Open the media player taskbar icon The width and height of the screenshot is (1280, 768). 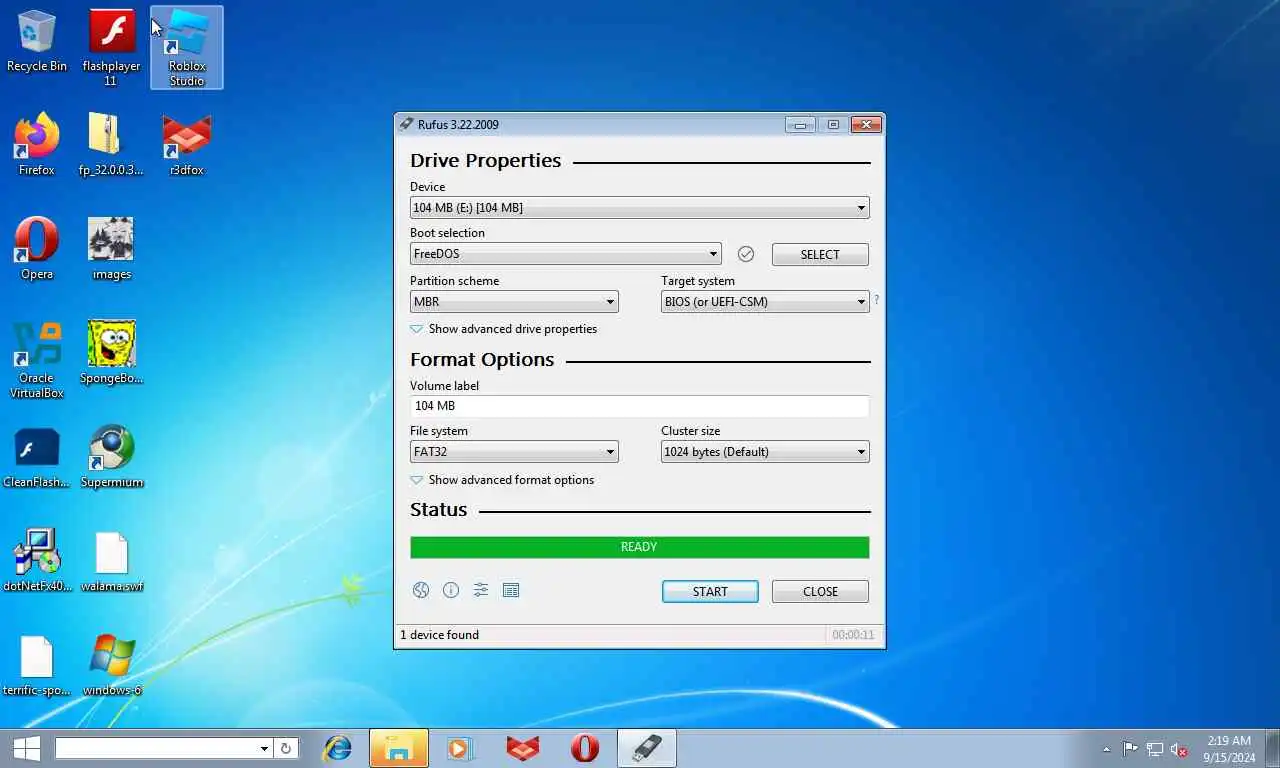tap(460, 748)
